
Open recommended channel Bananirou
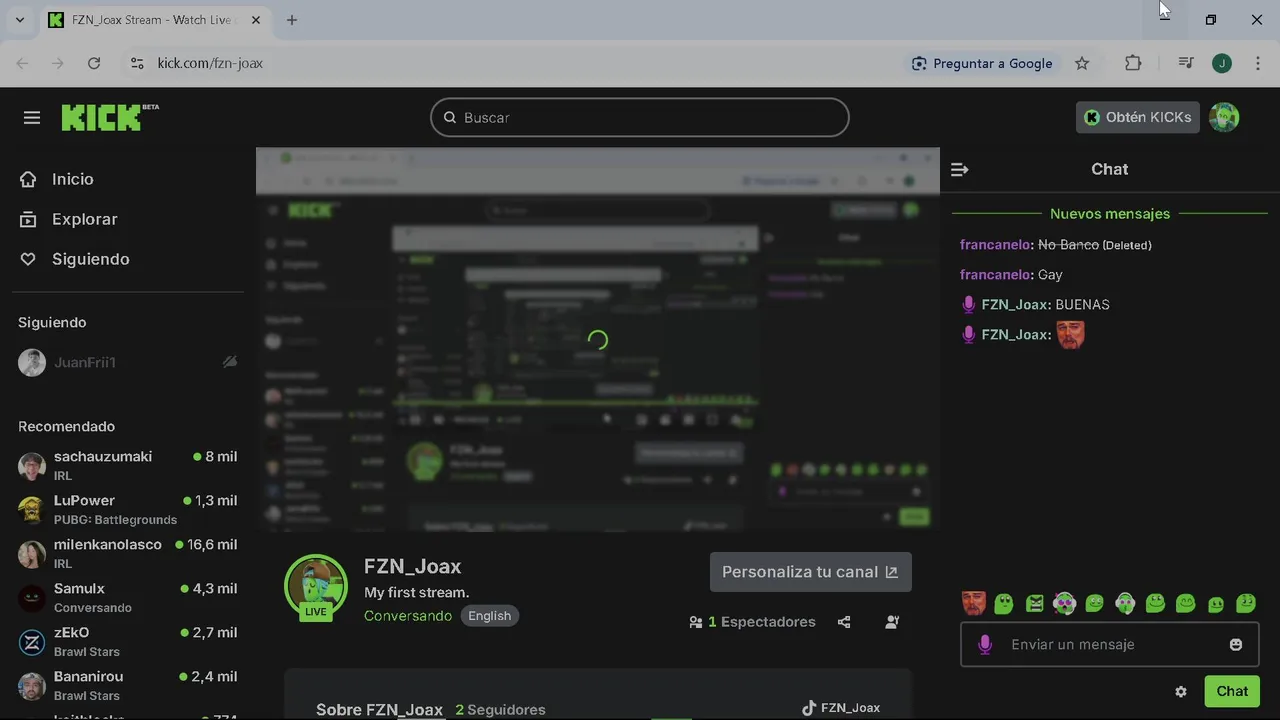coord(128,685)
